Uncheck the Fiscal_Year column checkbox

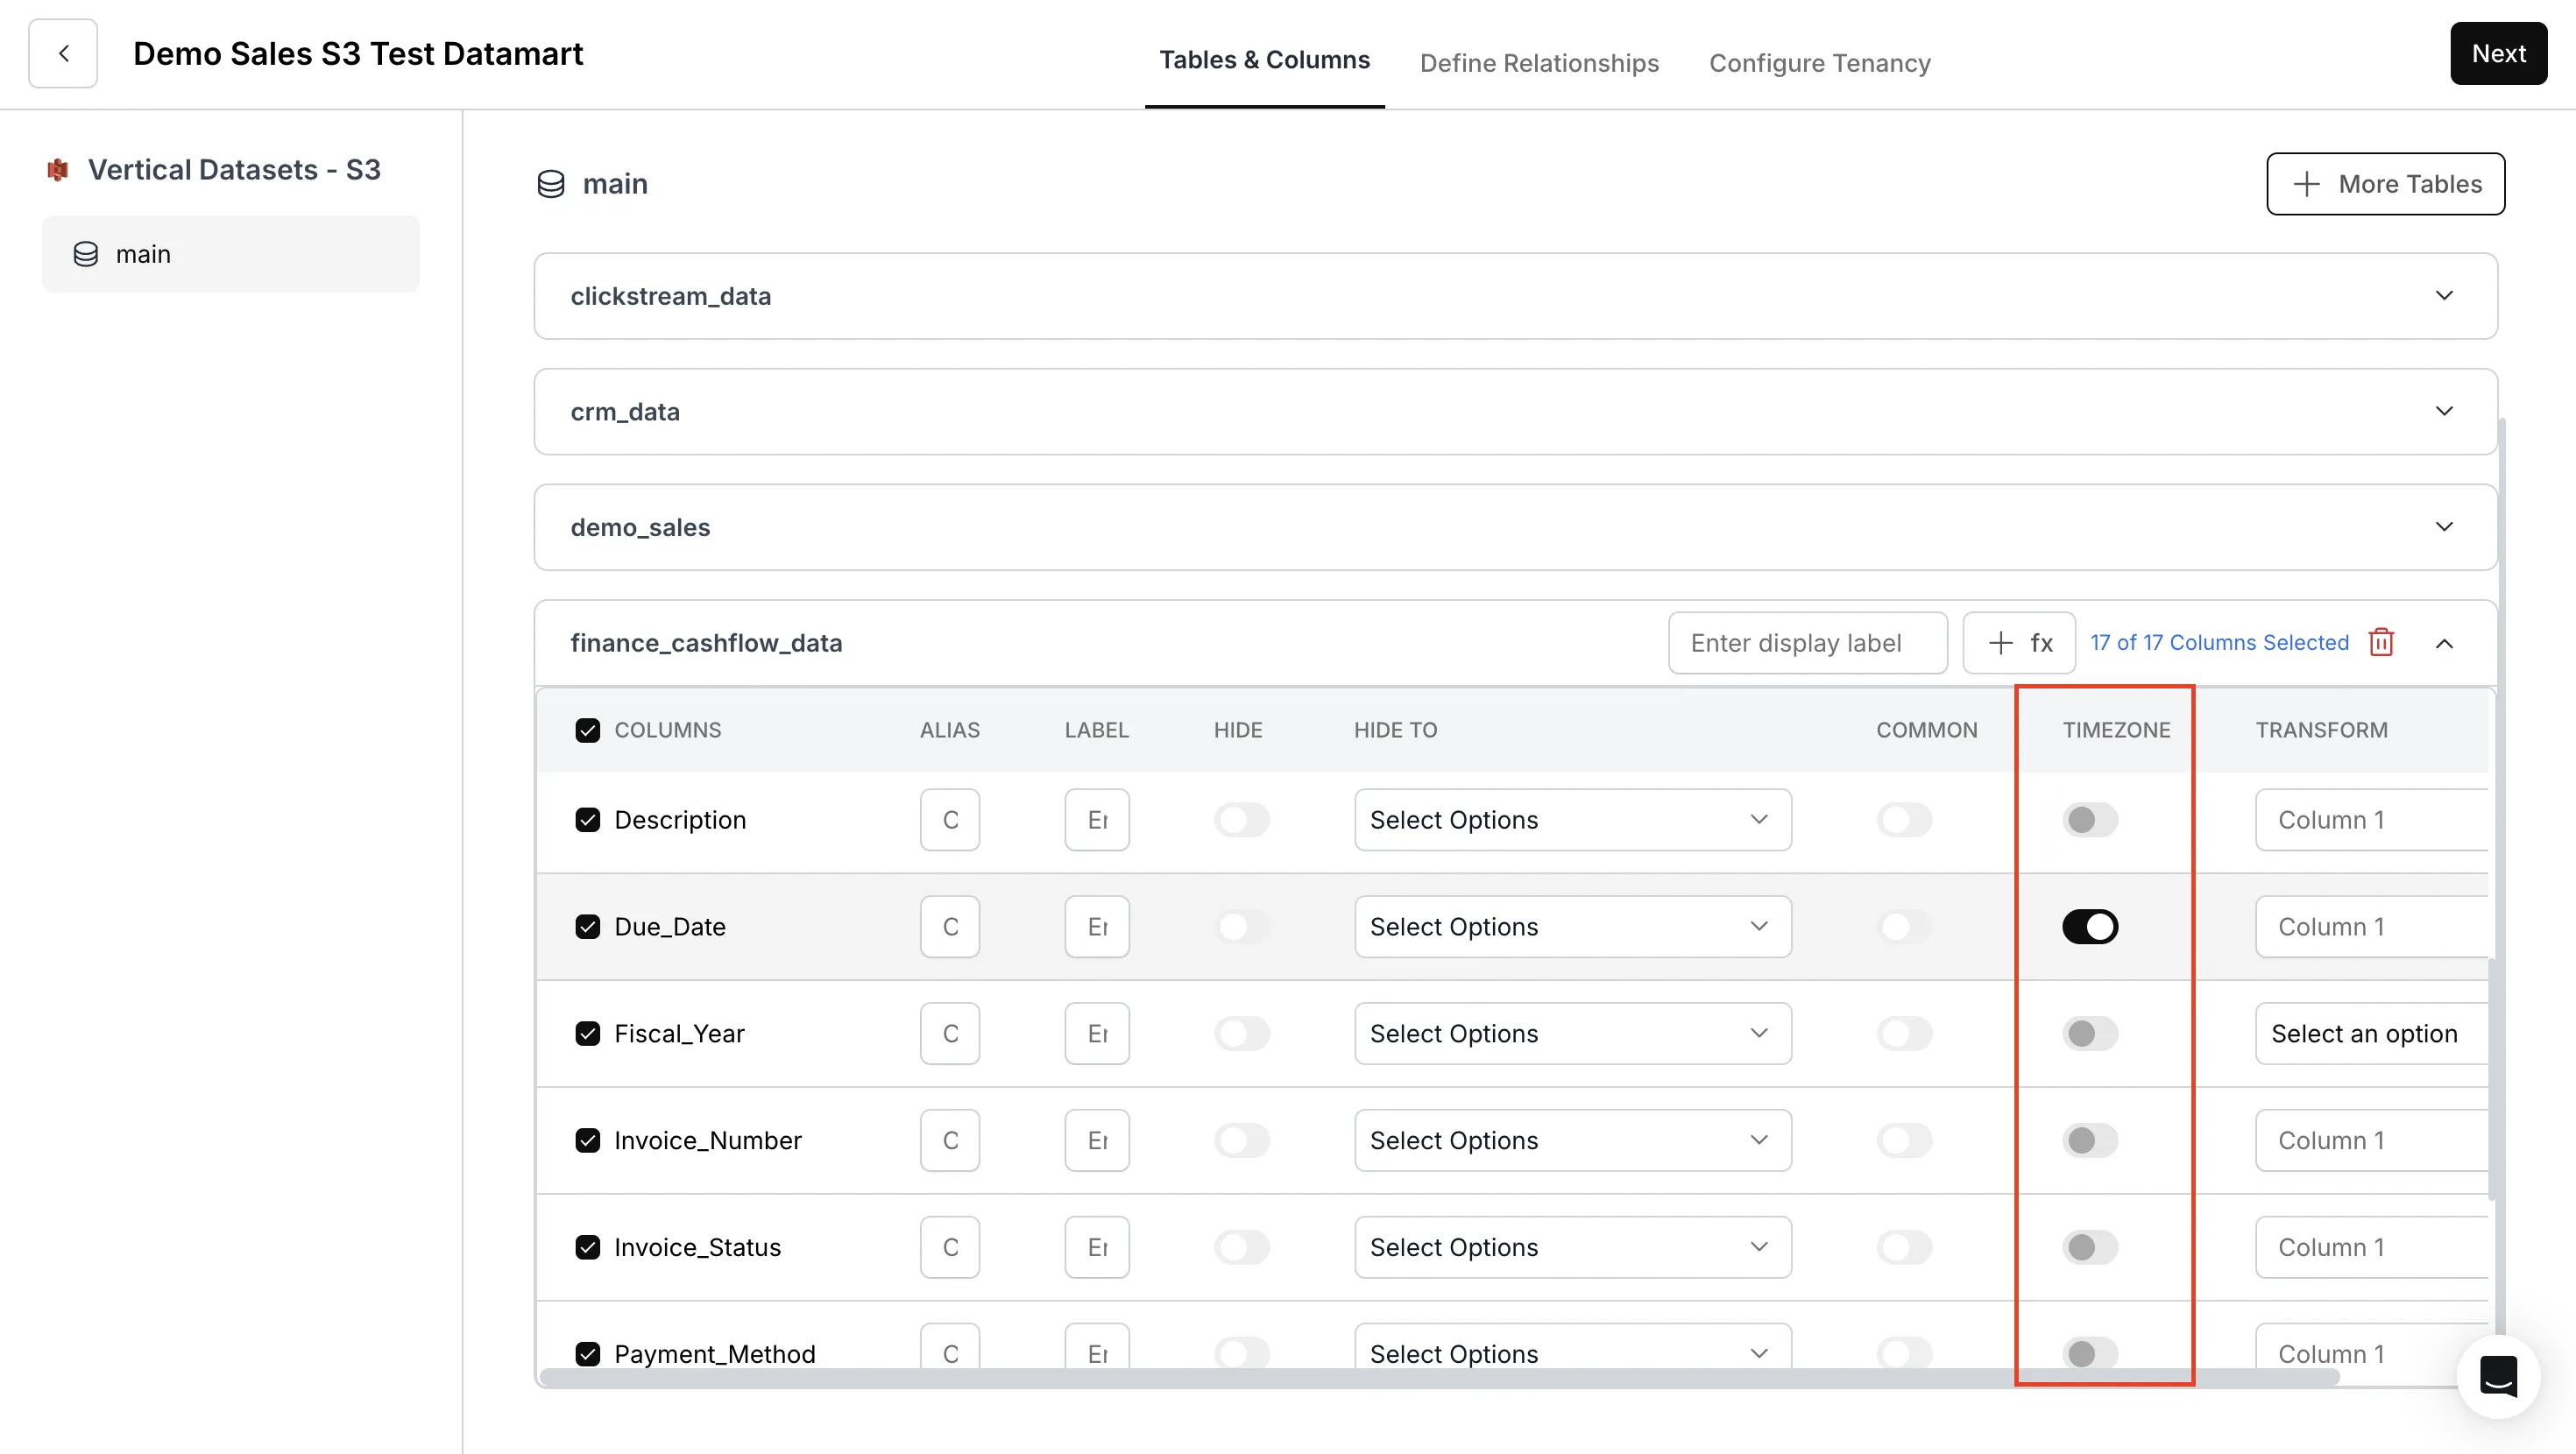coord(588,1033)
